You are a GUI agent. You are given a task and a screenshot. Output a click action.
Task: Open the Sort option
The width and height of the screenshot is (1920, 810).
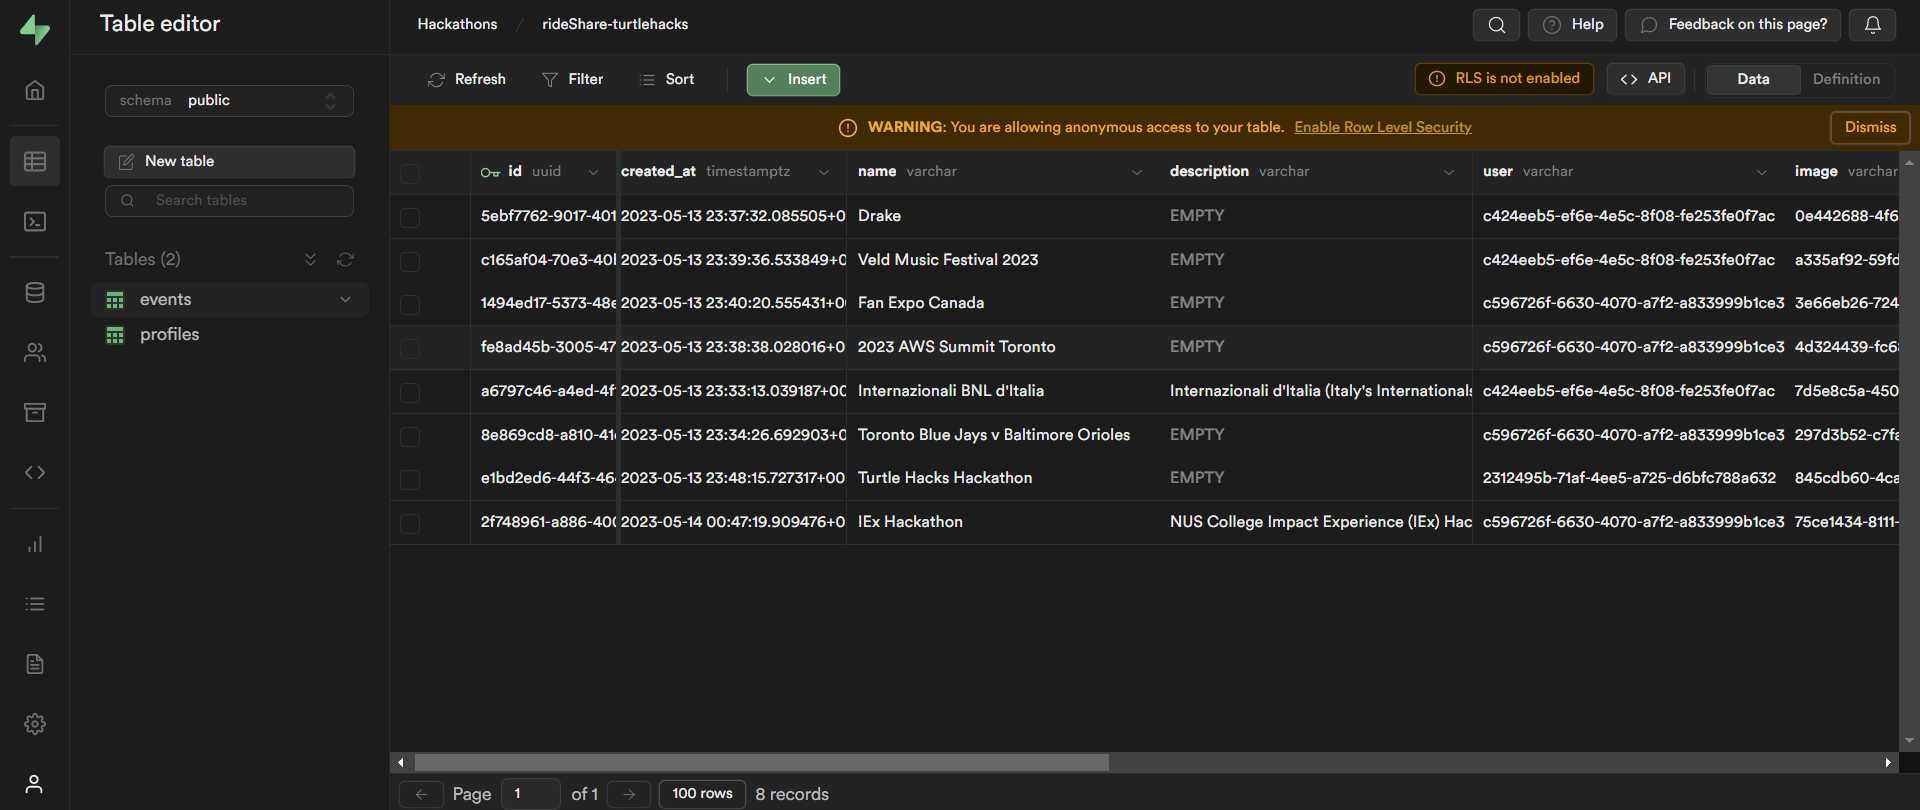[667, 79]
